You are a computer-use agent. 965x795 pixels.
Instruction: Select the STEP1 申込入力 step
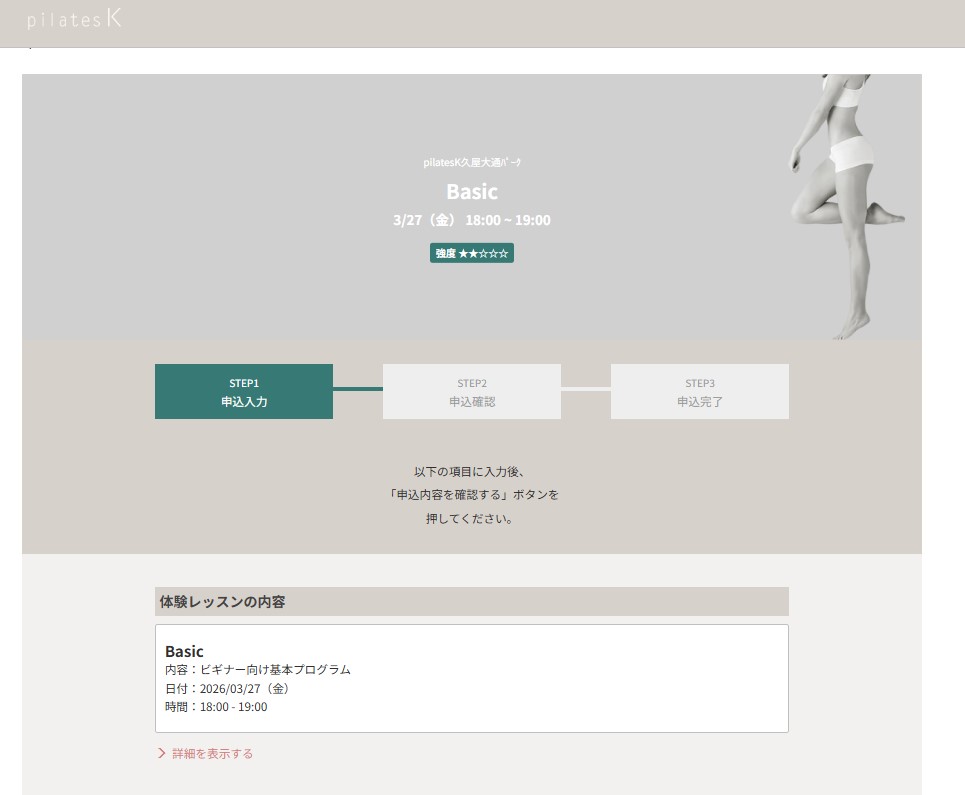click(244, 392)
